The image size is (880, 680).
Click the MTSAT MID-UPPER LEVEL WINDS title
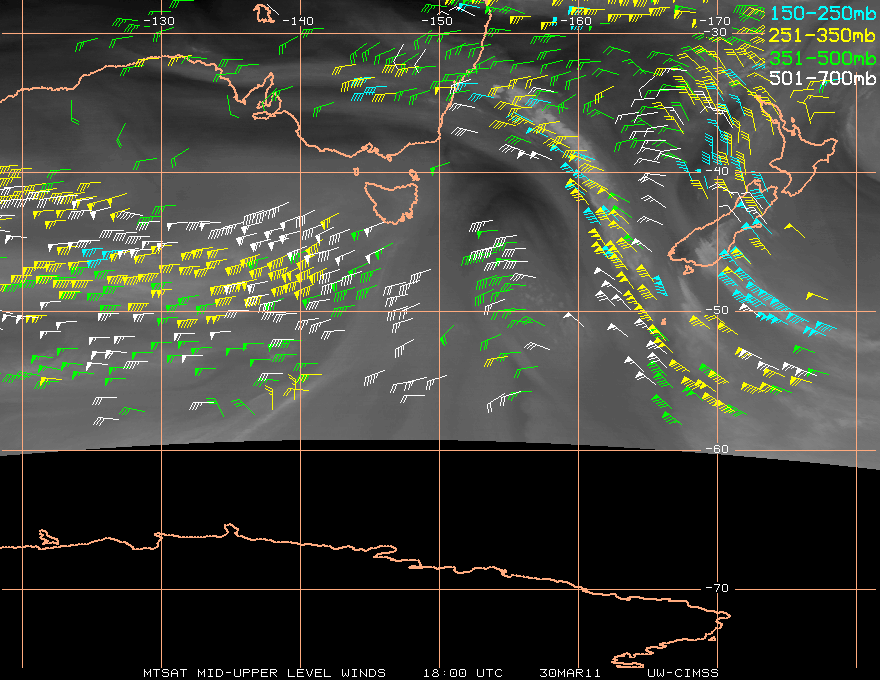pos(264,673)
